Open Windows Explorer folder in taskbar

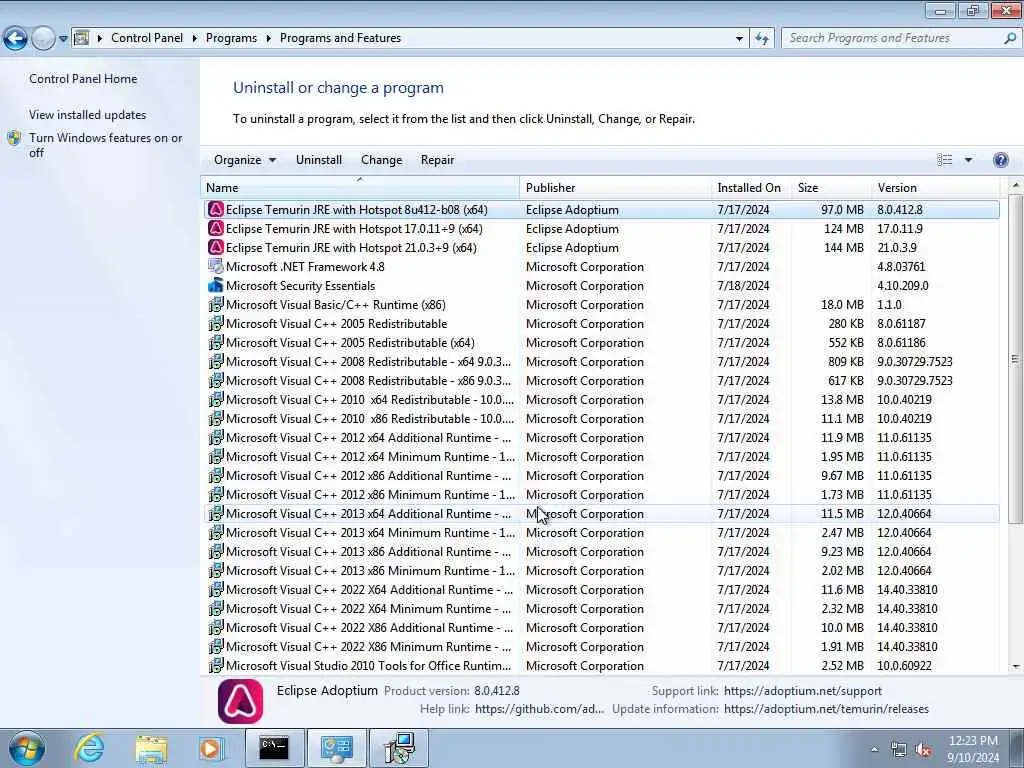pyautogui.click(x=151, y=748)
